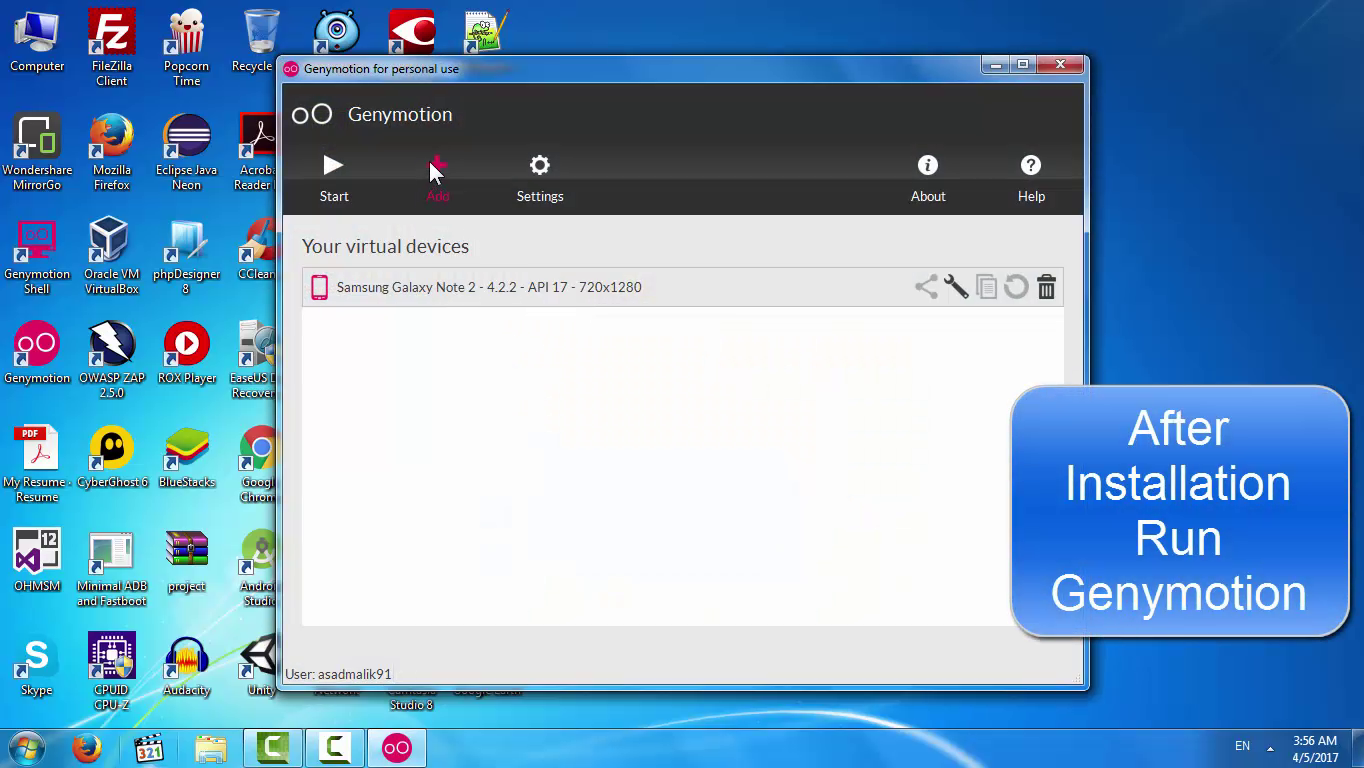Click the 'Your virtual devices' heading
This screenshot has height=768, width=1364.
pyautogui.click(x=385, y=246)
